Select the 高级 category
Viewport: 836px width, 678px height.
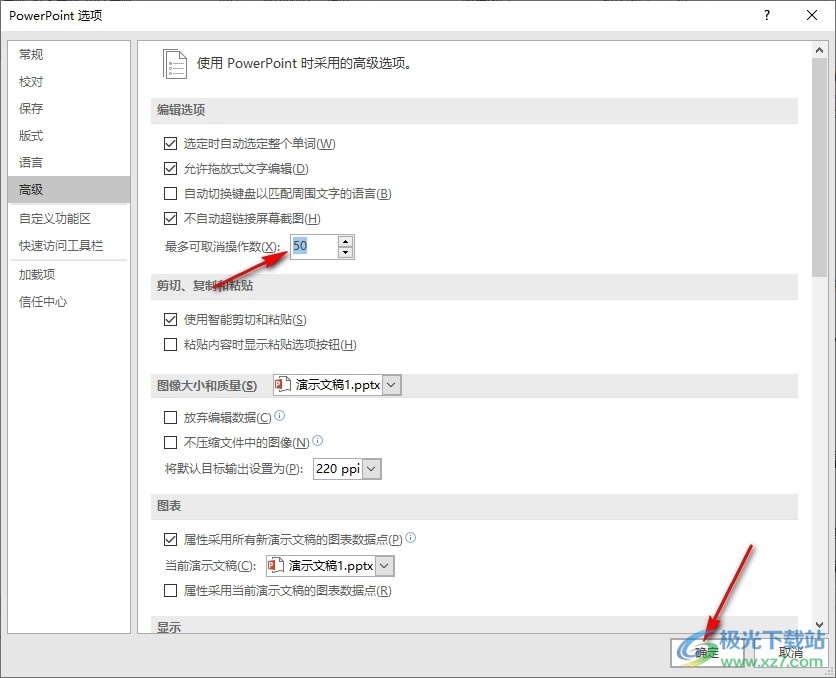click(69, 189)
